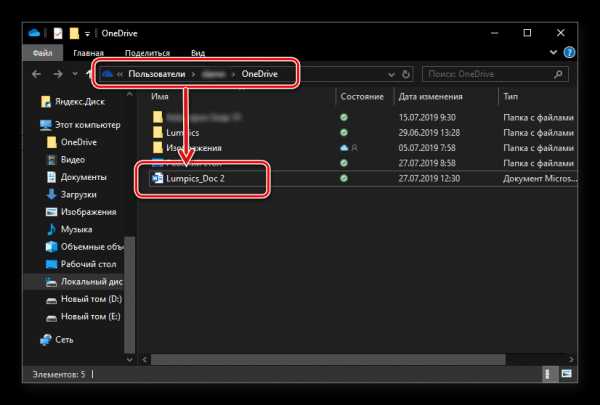Sort by the Тип column header

[x=510, y=96]
